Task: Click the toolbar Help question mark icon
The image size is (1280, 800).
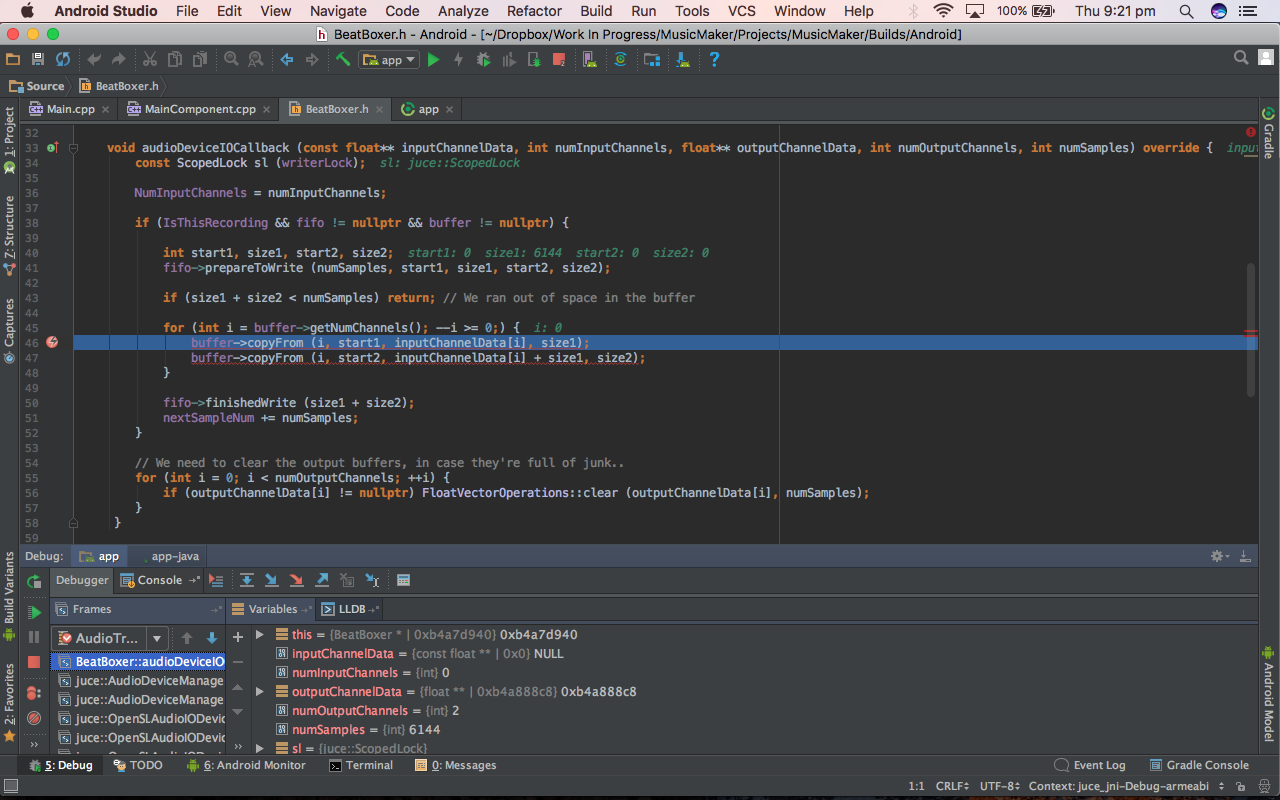Action: click(x=714, y=60)
